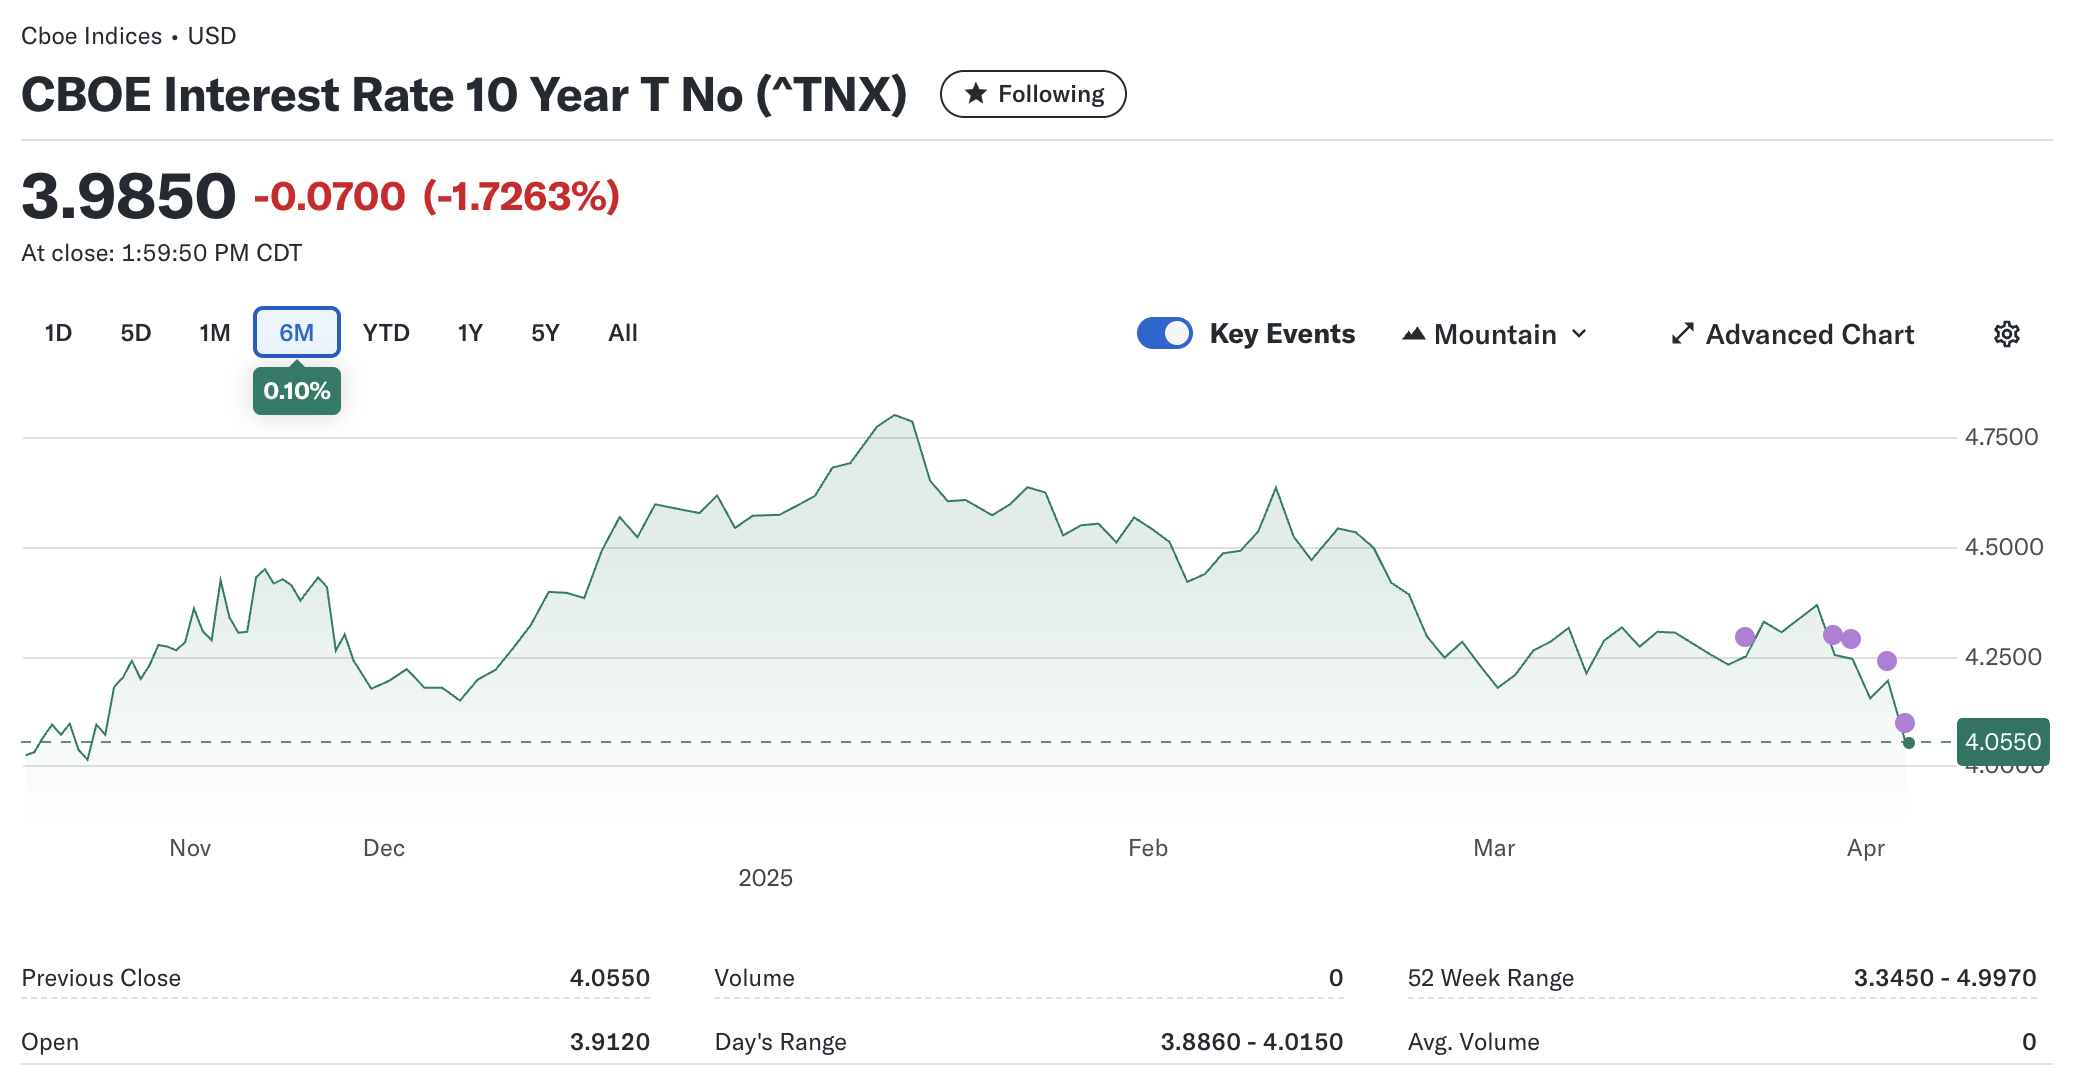Expand the Mountain chart type dropdown
The image size is (2080, 1080).
(1495, 334)
